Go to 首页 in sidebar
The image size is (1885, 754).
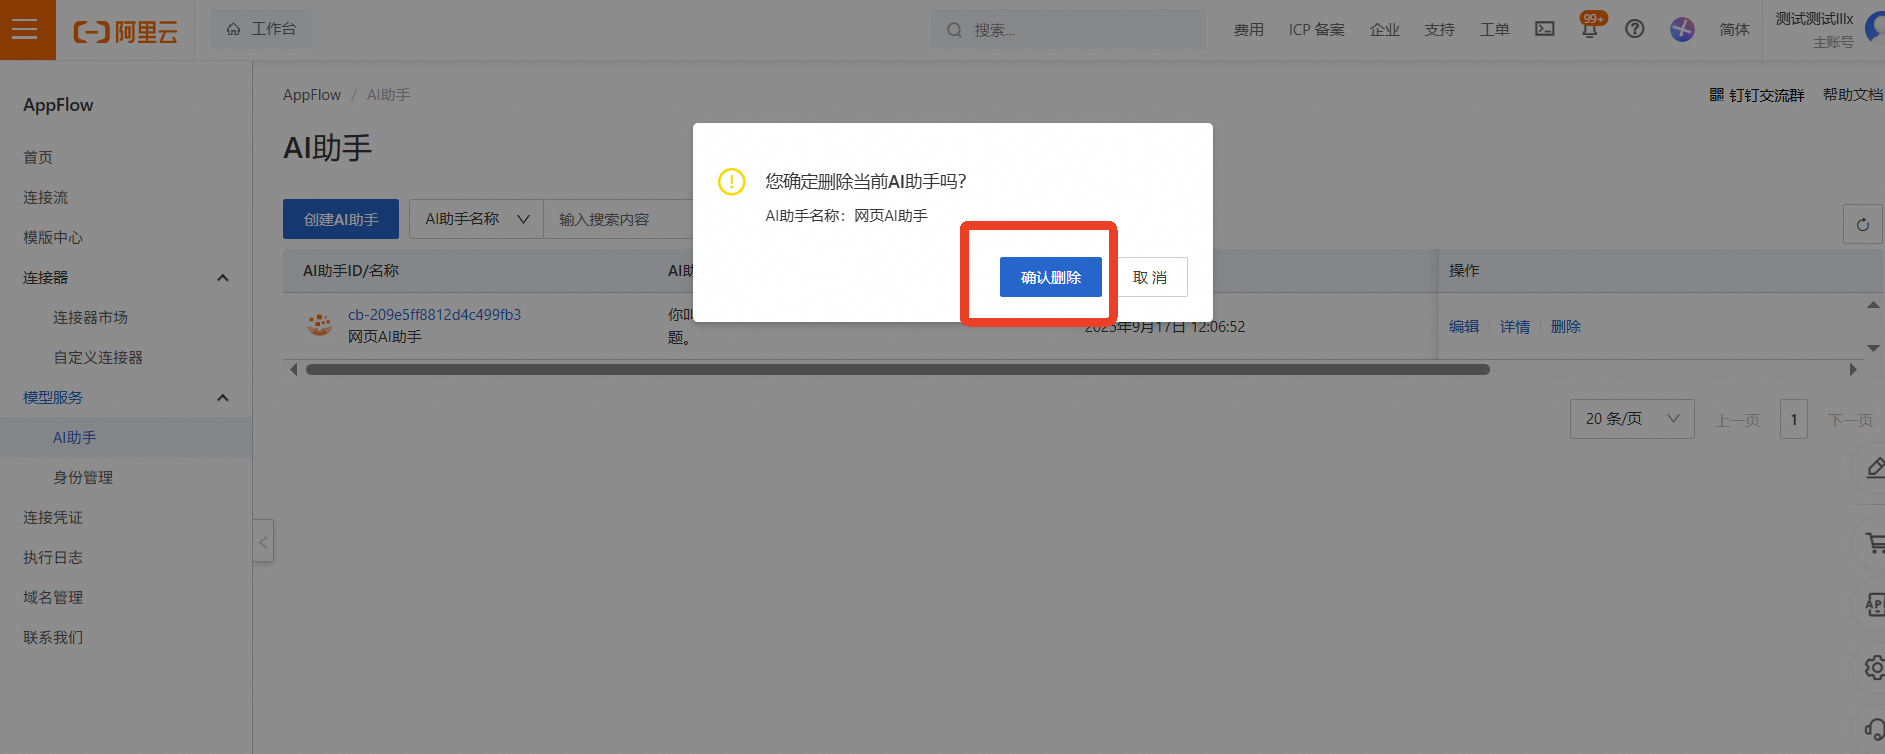click(x=38, y=157)
